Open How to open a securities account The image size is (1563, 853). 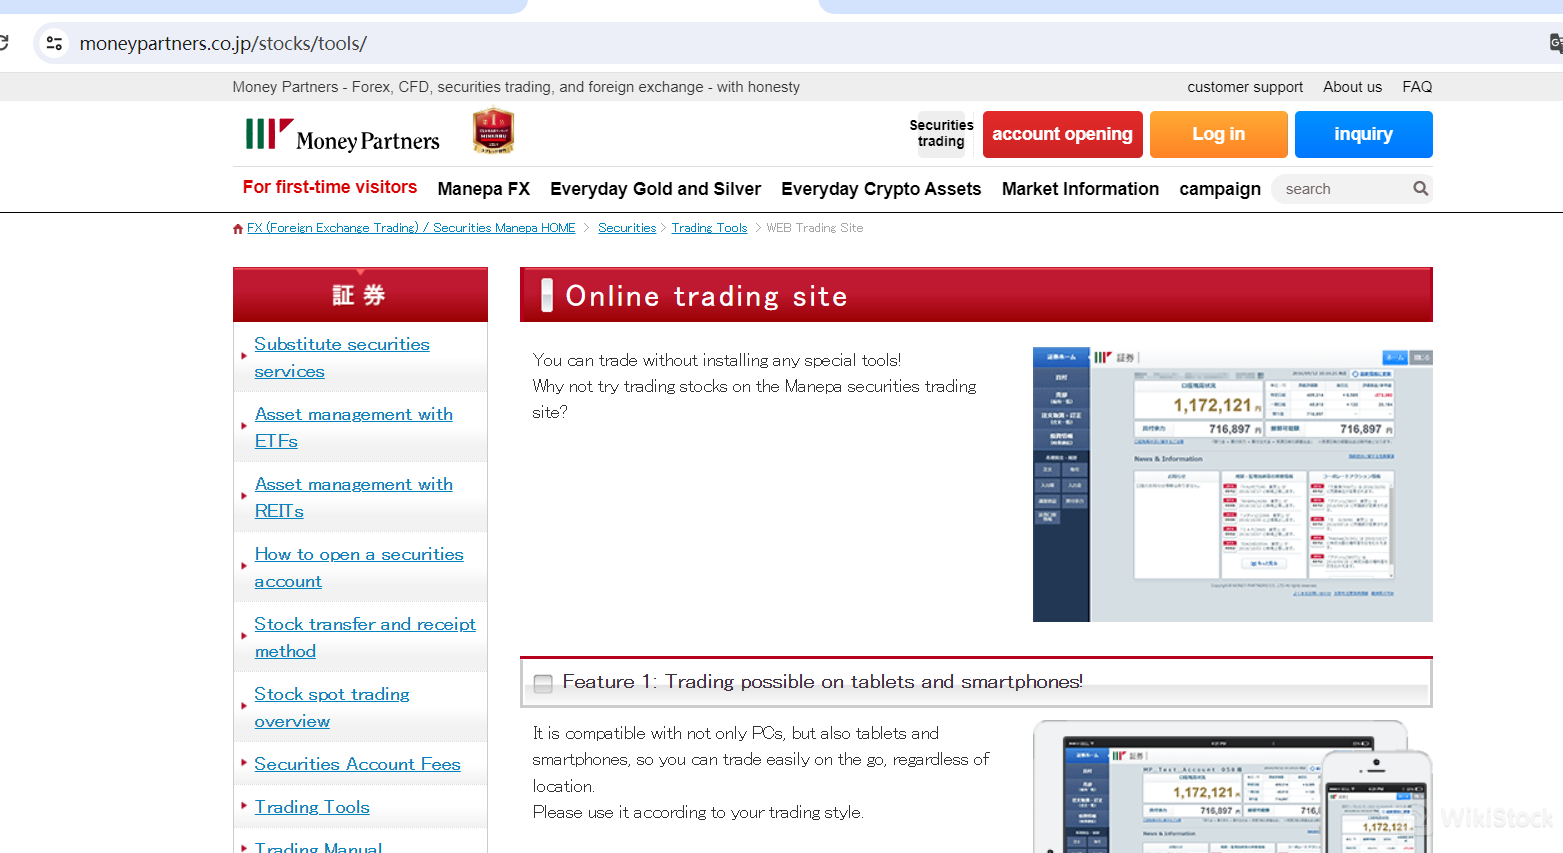[358, 567]
